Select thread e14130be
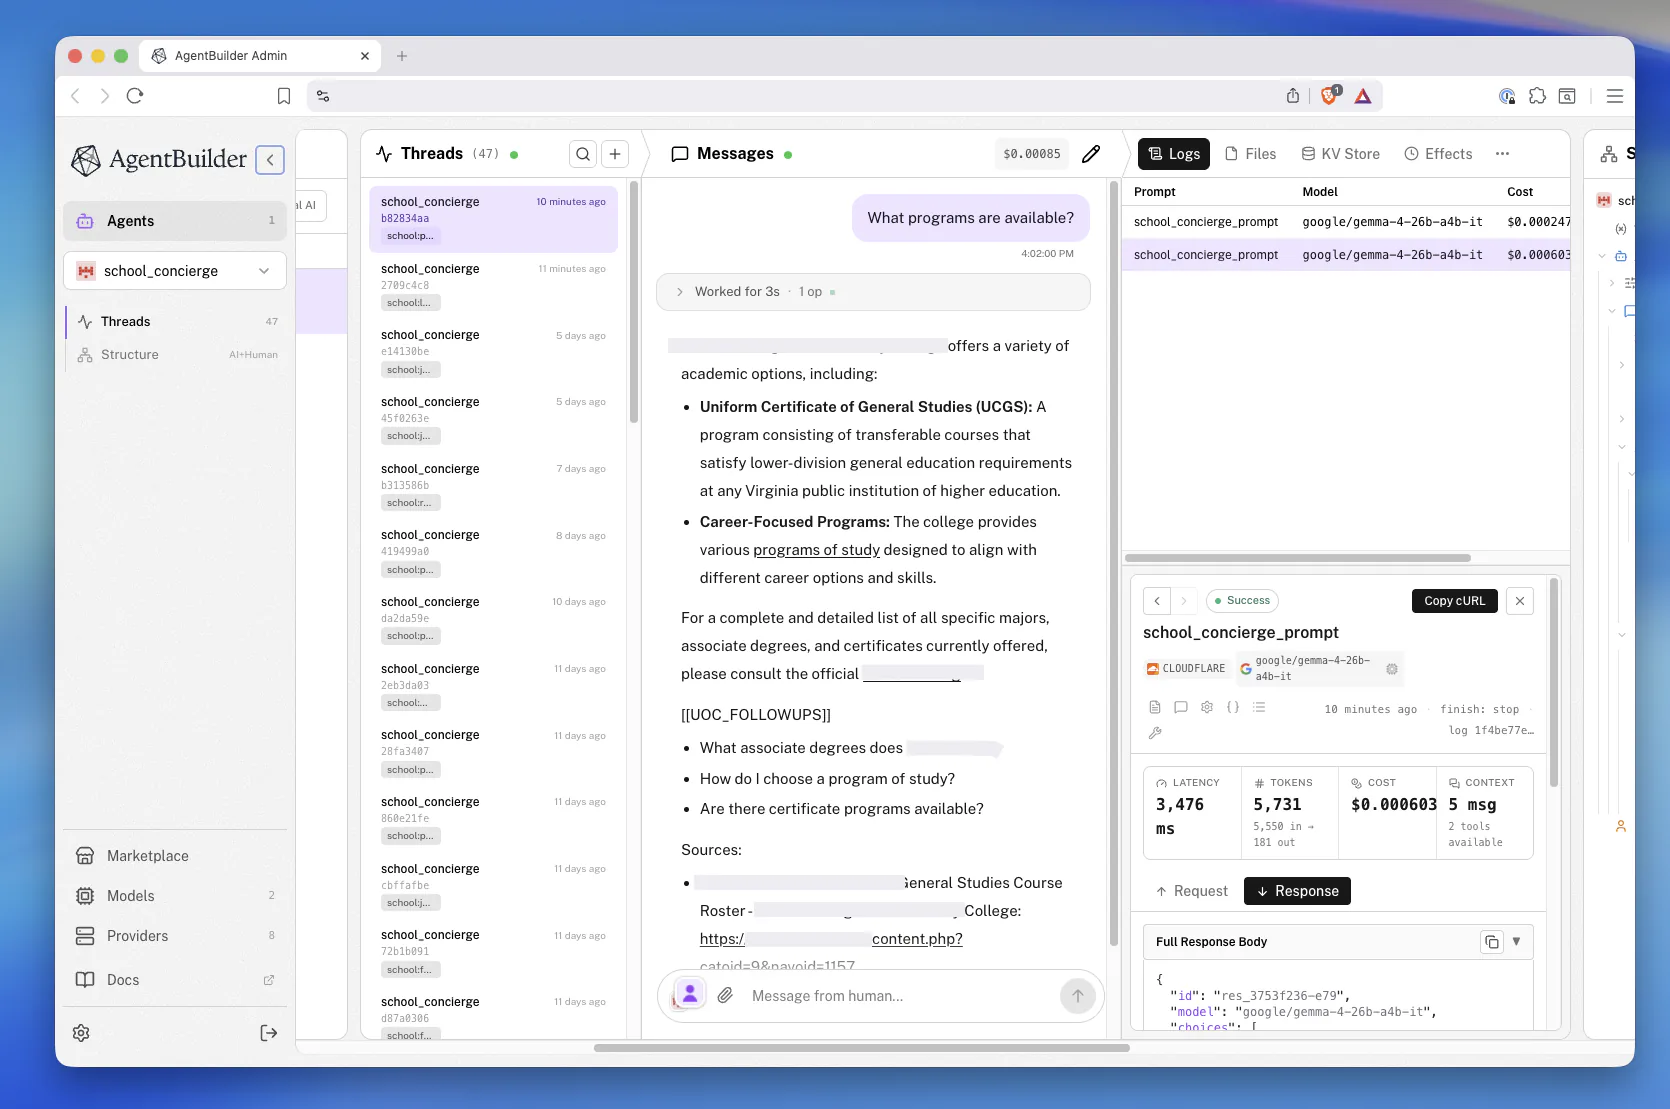The image size is (1670, 1109). point(493,352)
